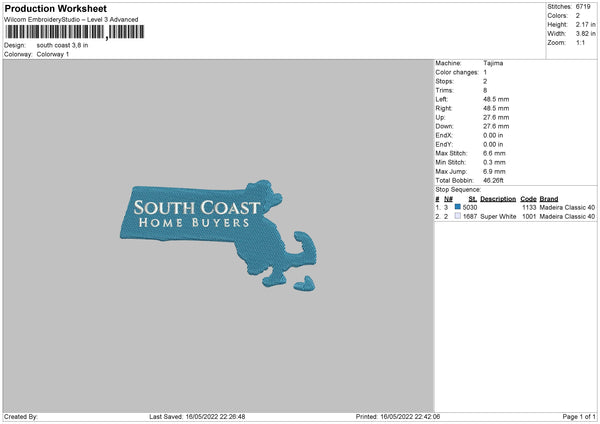Click code 1001 in the stop sequence
The image size is (600, 424).
point(529,217)
